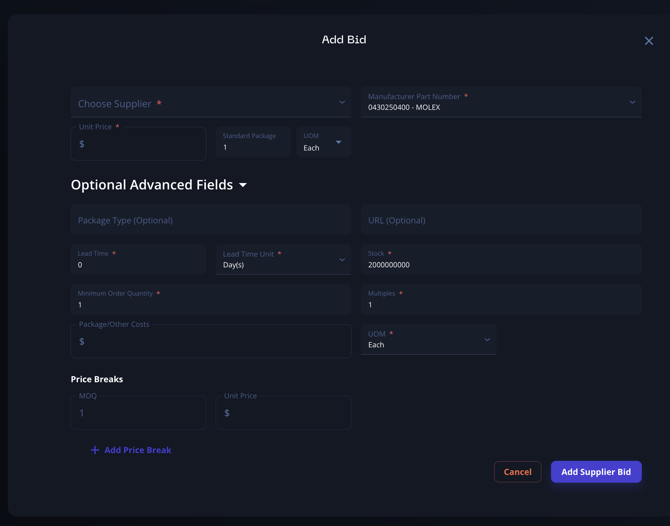670x526 pixels.
Task: Click the Package Type (Optional) field
Action: point(210,220)
